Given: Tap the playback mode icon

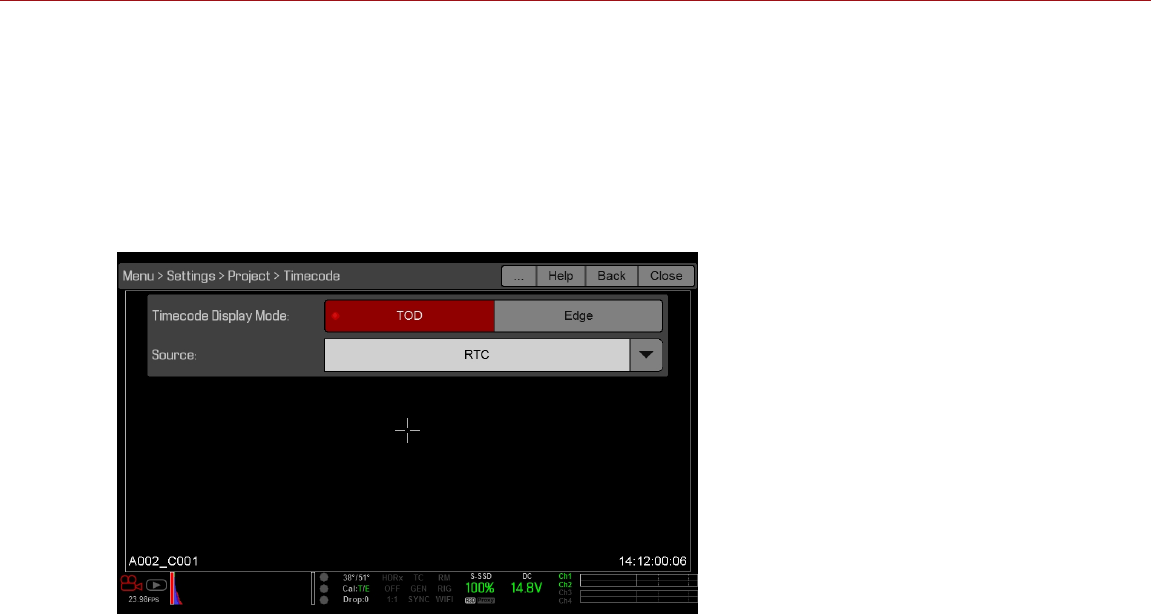Looking at the screenshot, I should 156,585.
